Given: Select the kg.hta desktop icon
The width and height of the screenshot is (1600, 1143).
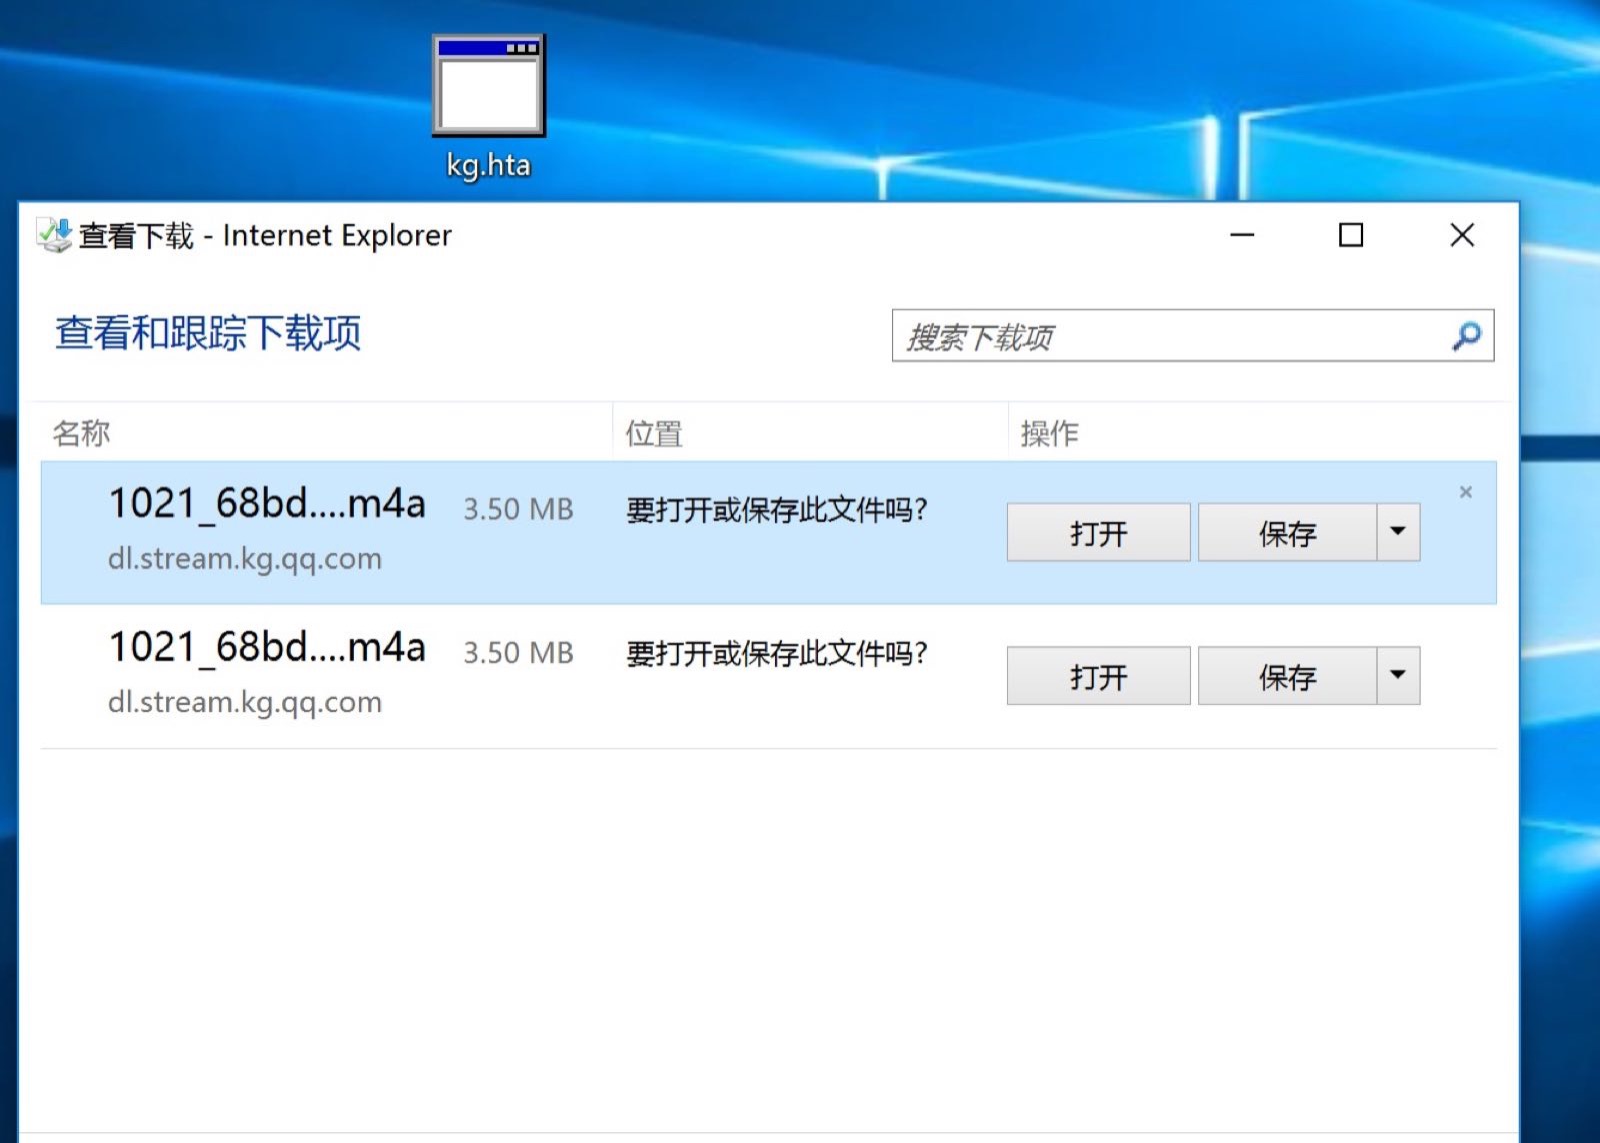Looking at the screenshot, I should coord(489,107).
